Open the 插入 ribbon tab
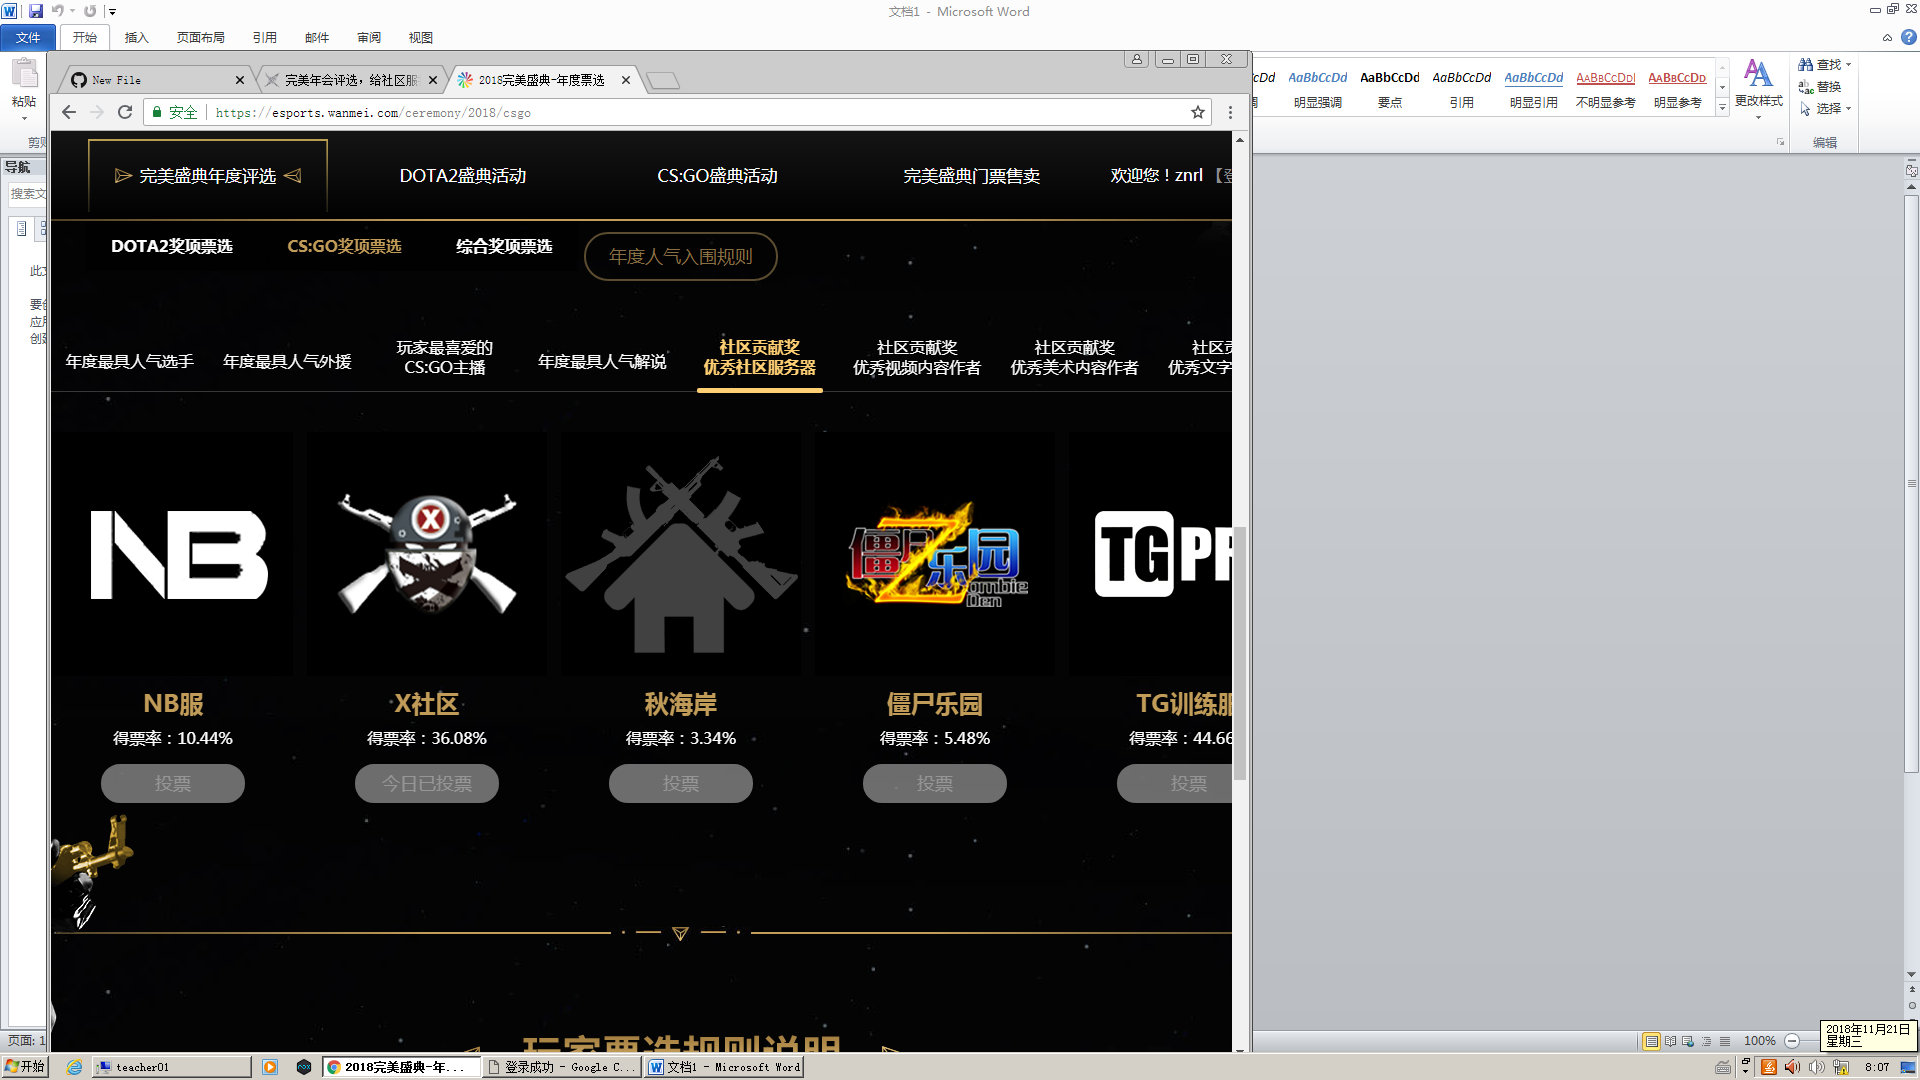 (136, 37)
